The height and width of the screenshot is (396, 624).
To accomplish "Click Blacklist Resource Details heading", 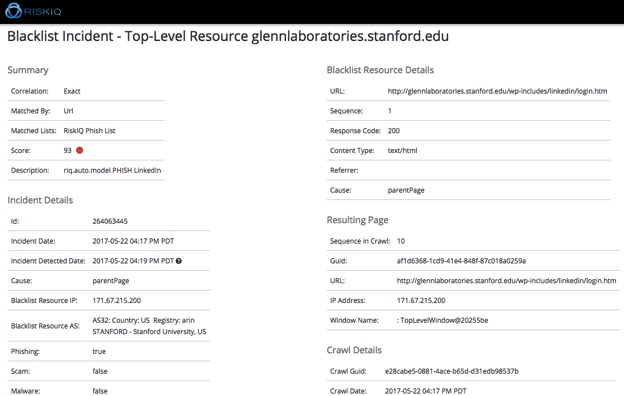I will pyautogui.click(x=380, y=70).
